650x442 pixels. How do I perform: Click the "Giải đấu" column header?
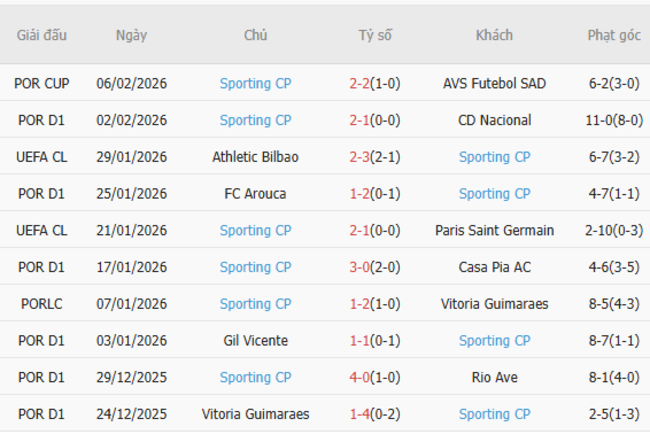42,35
